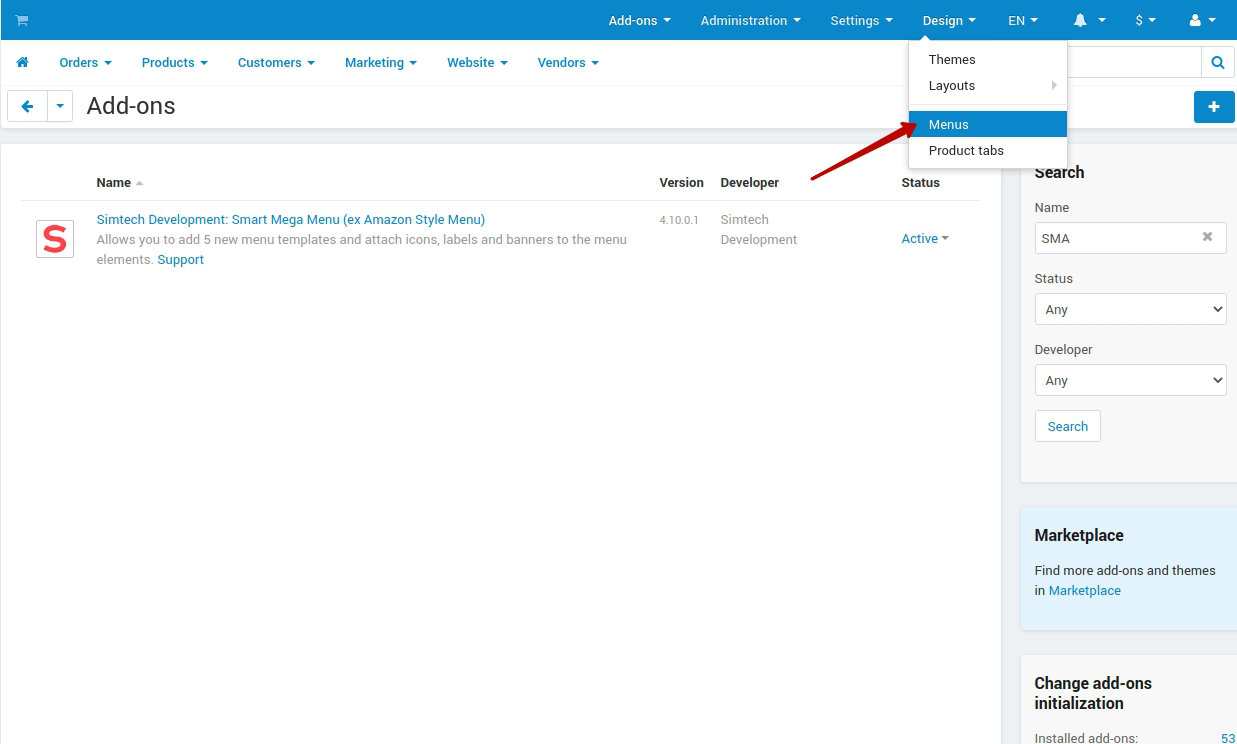
Task: Open the Status select in Search panel
Action: click(x=1130, y=309)
